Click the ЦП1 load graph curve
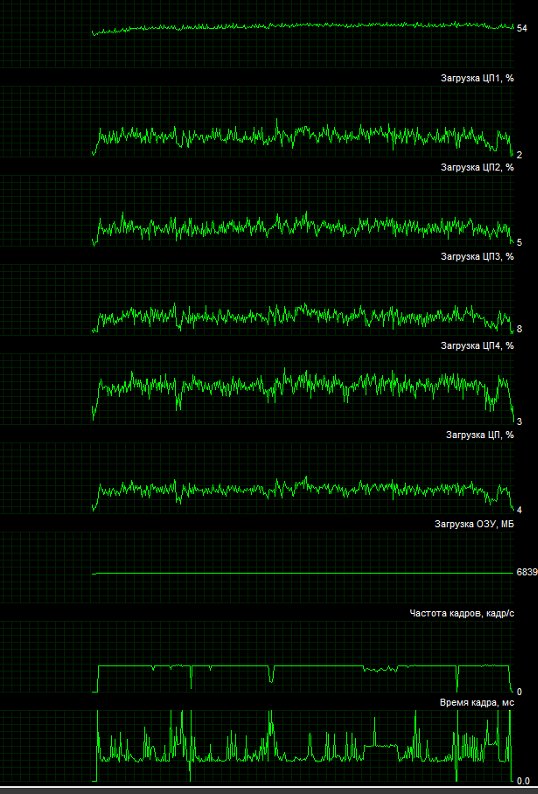538x794 pixels. (x=303, y=136)
